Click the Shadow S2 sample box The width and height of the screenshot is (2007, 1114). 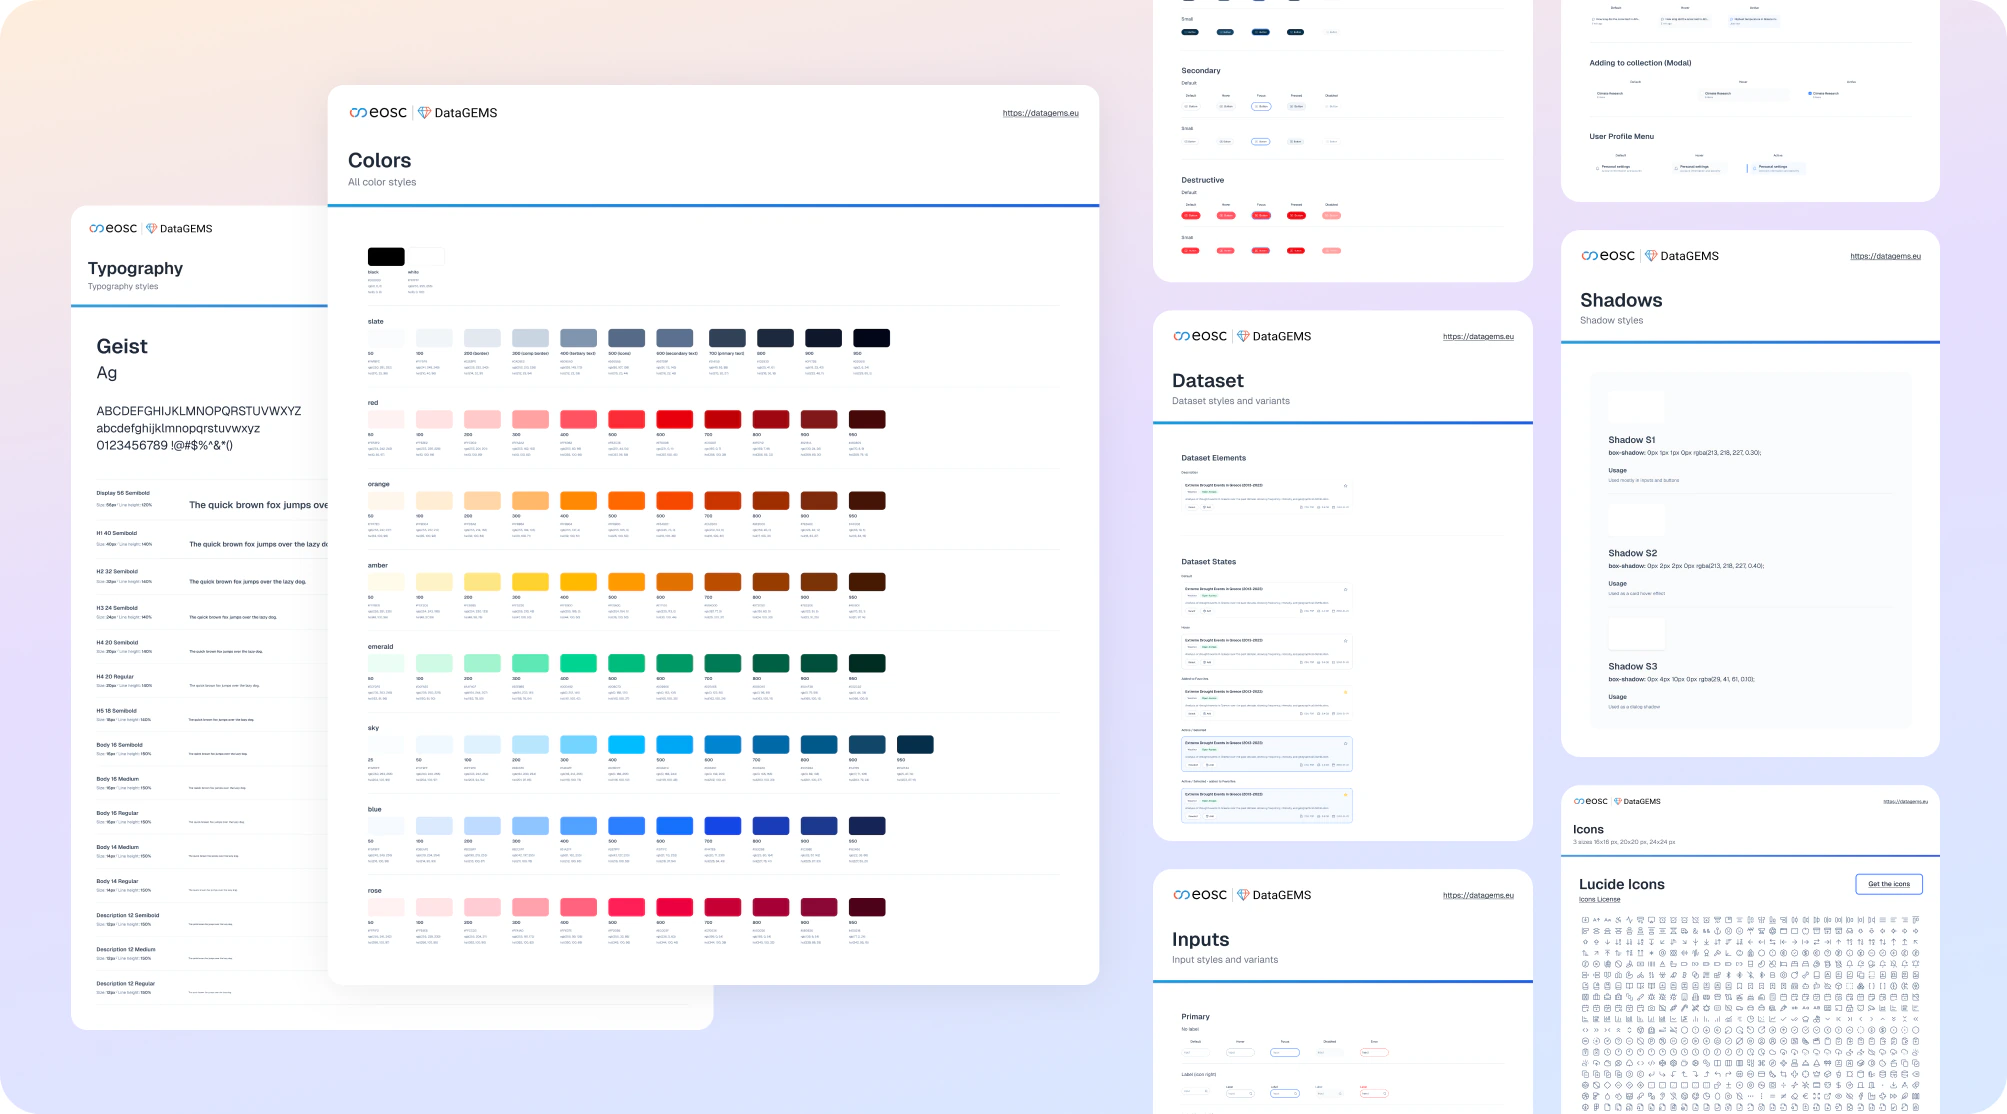coord(1636,520)
